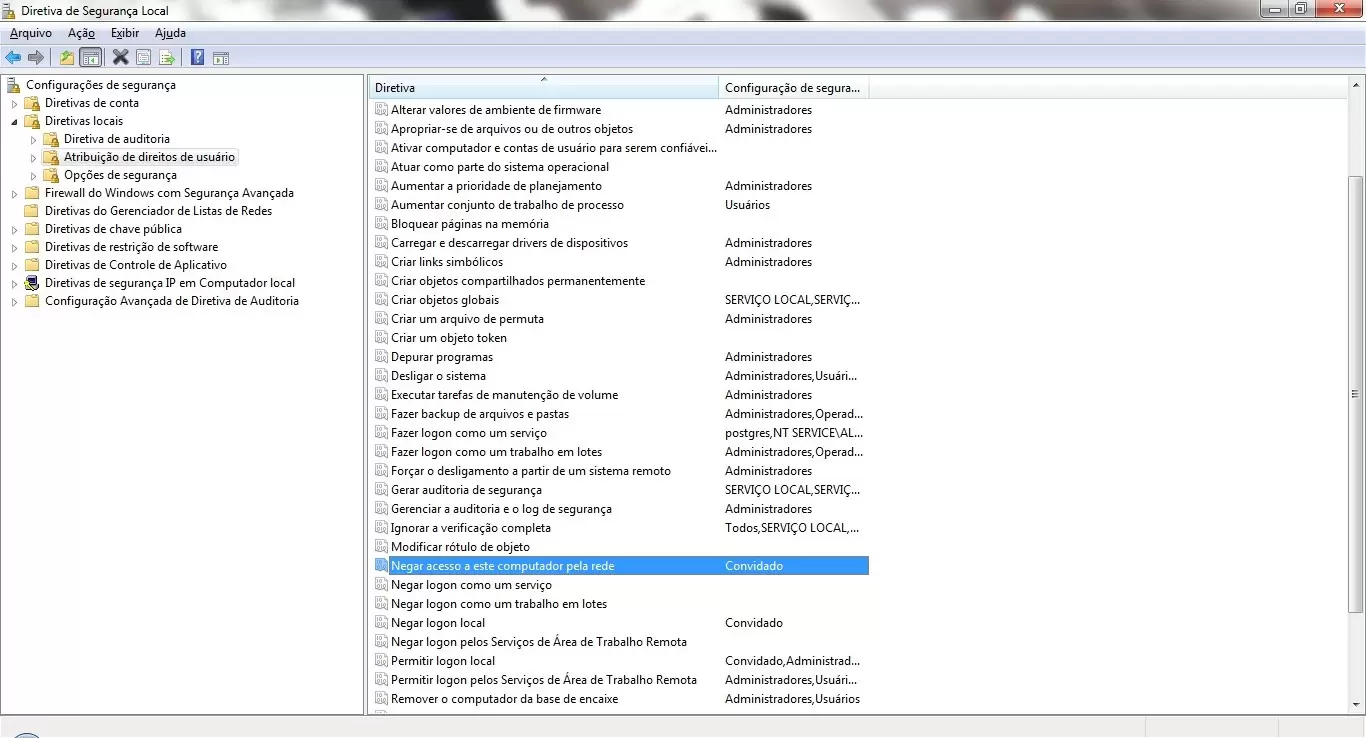Click the Diretiva de auditoria folder icon

(x=51, y=139)
